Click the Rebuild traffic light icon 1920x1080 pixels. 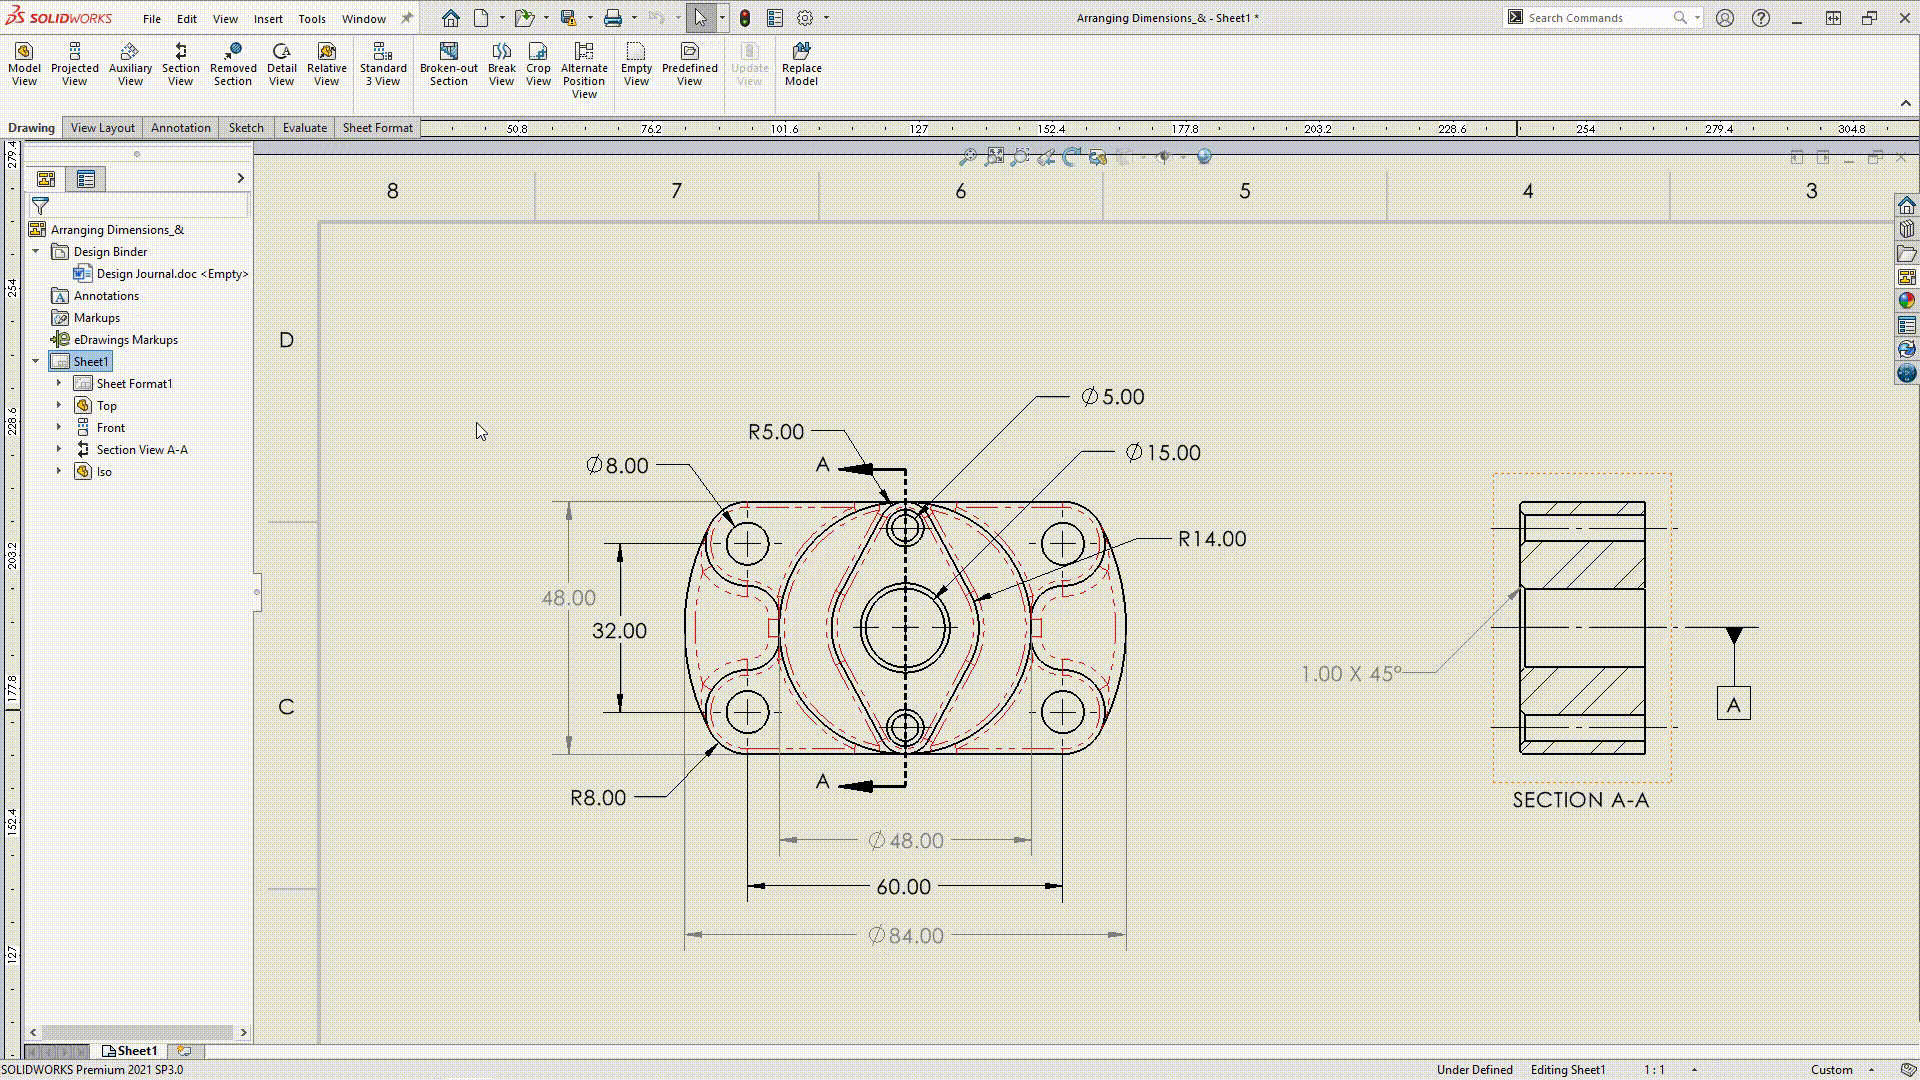(744, 18)
